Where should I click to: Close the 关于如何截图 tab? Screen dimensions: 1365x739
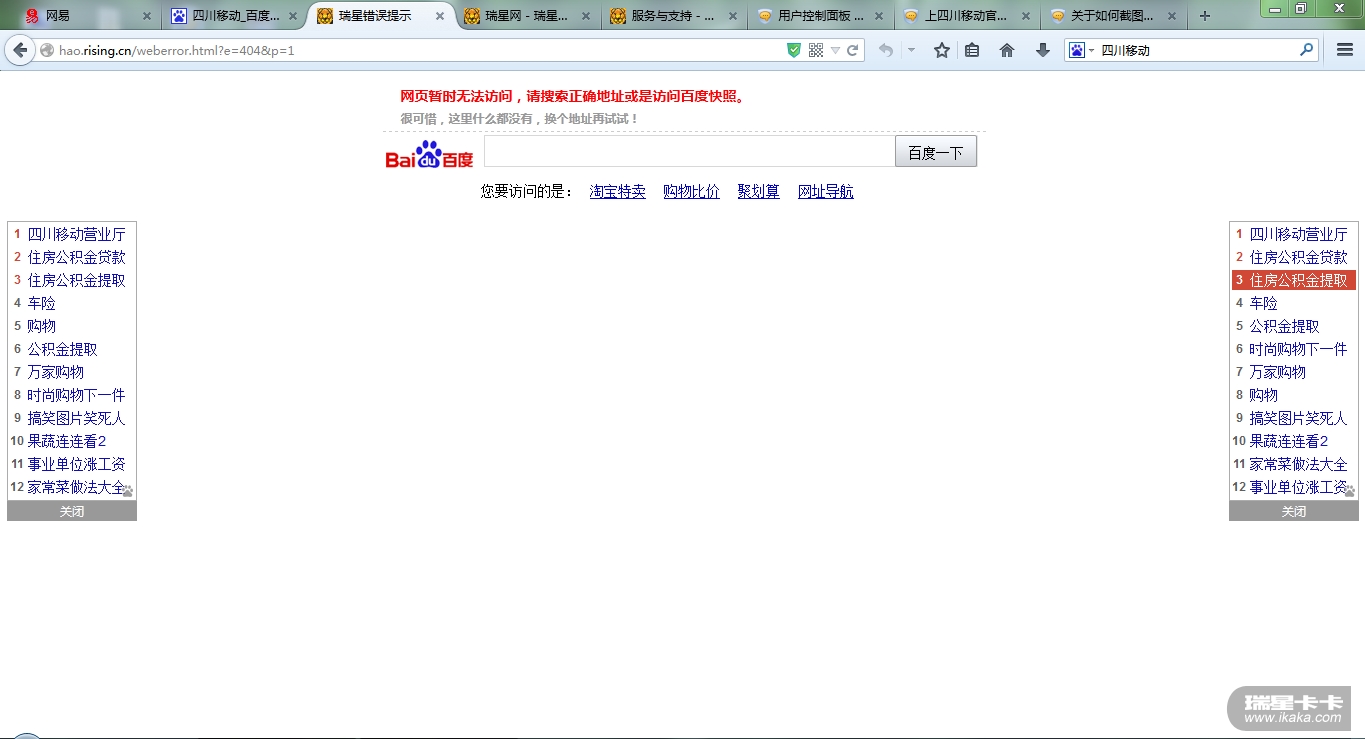(x=1170, y=16)
